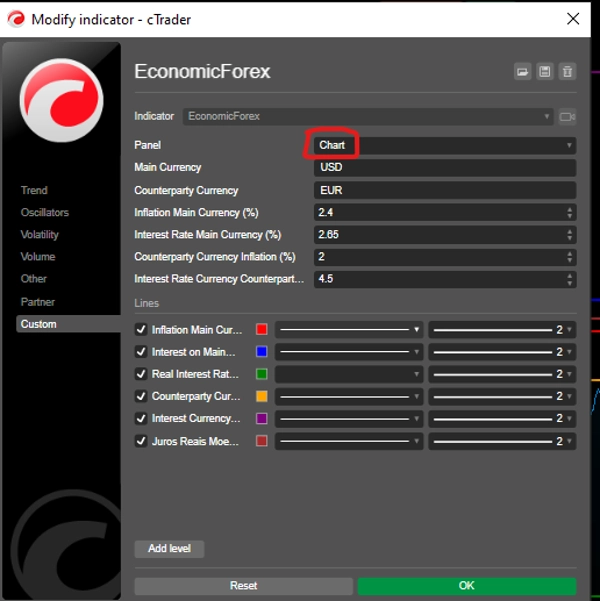Click the delete trash can icon
Image resolution: width=600 pixels, height=601 pixels.
click(x=567, y=71)
